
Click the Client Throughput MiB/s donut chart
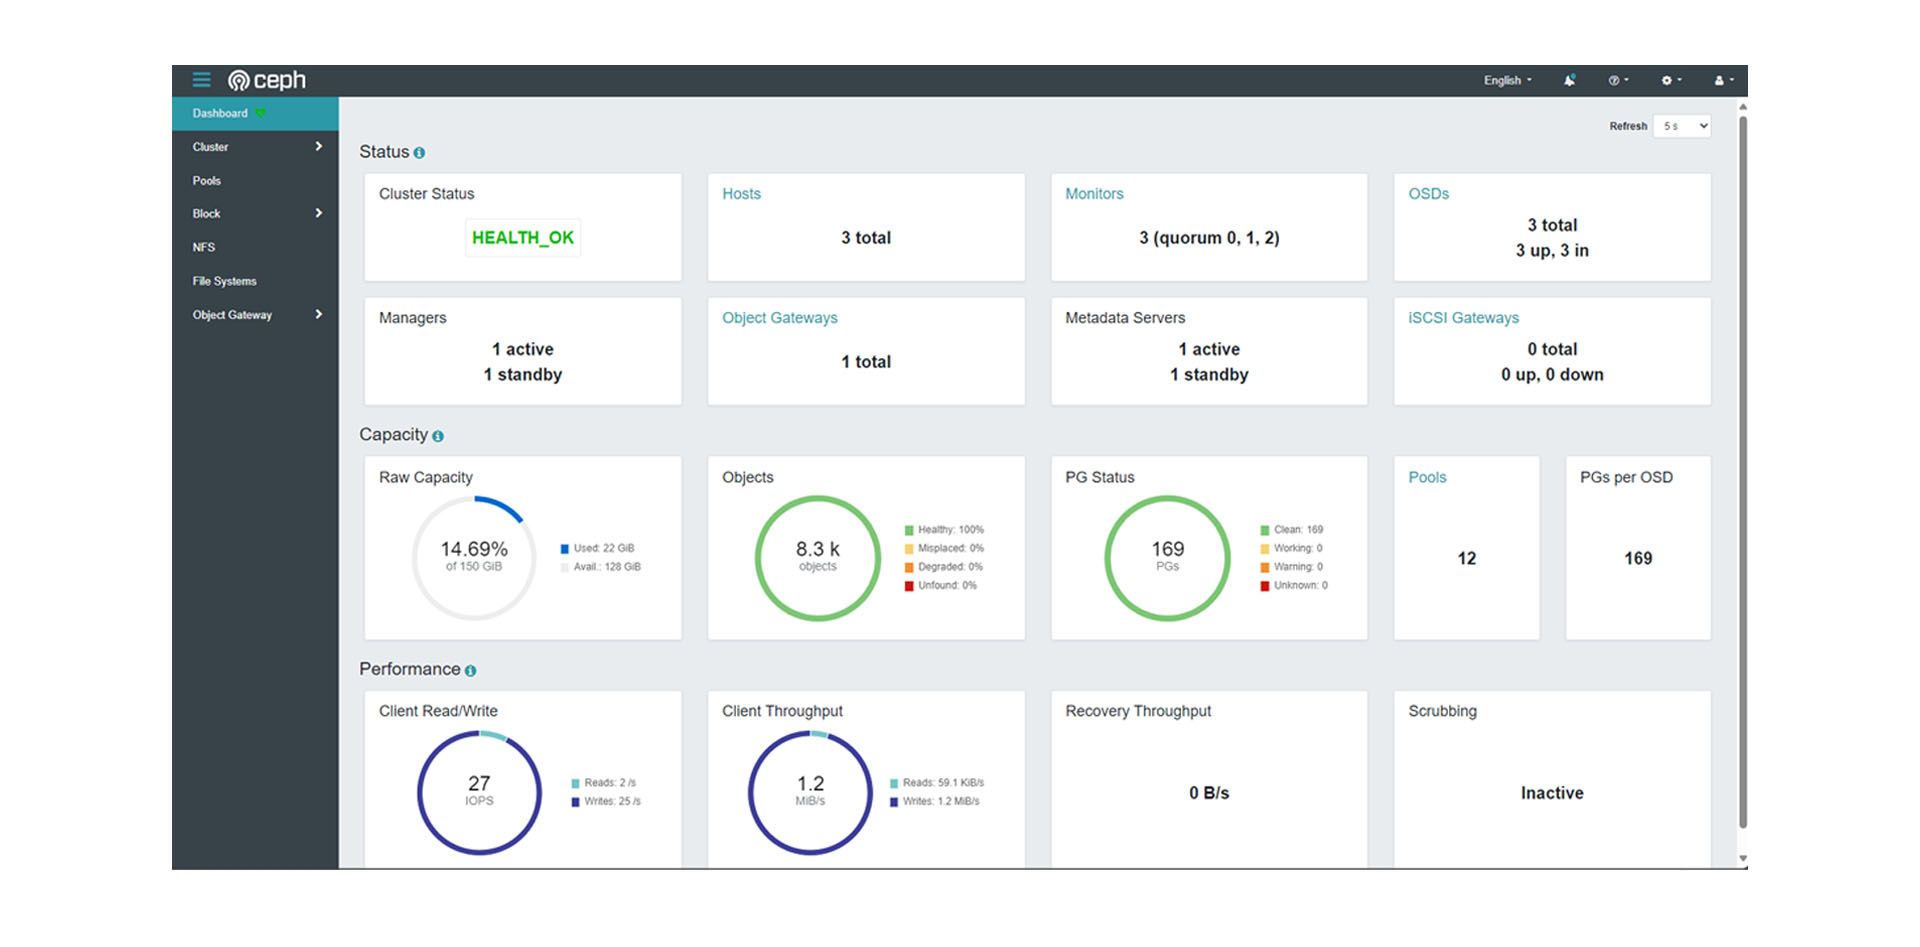click(x=810, y=792)
